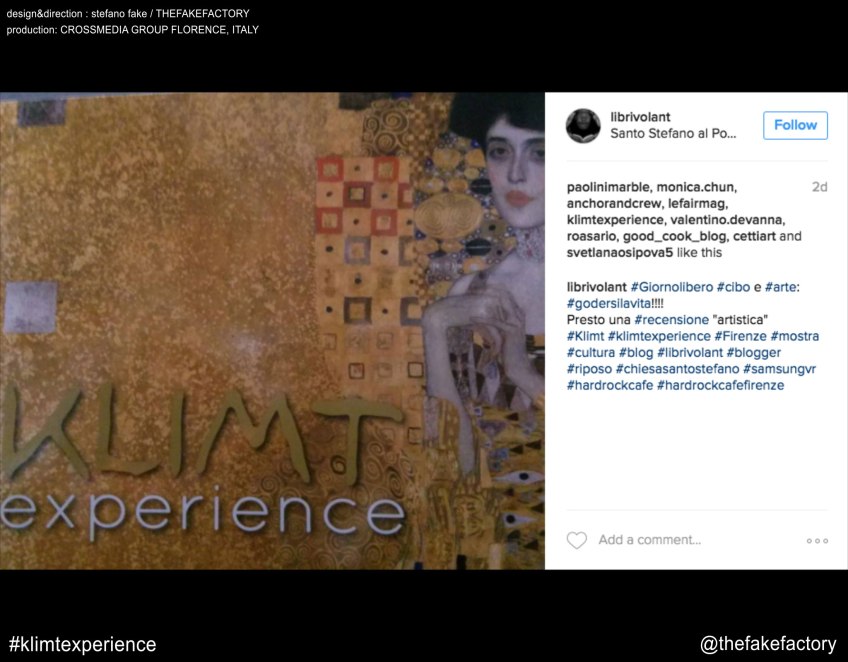Screen dimensions: 848x662
Task: Open the librivolant profile avatar
Action: point(583,125)
